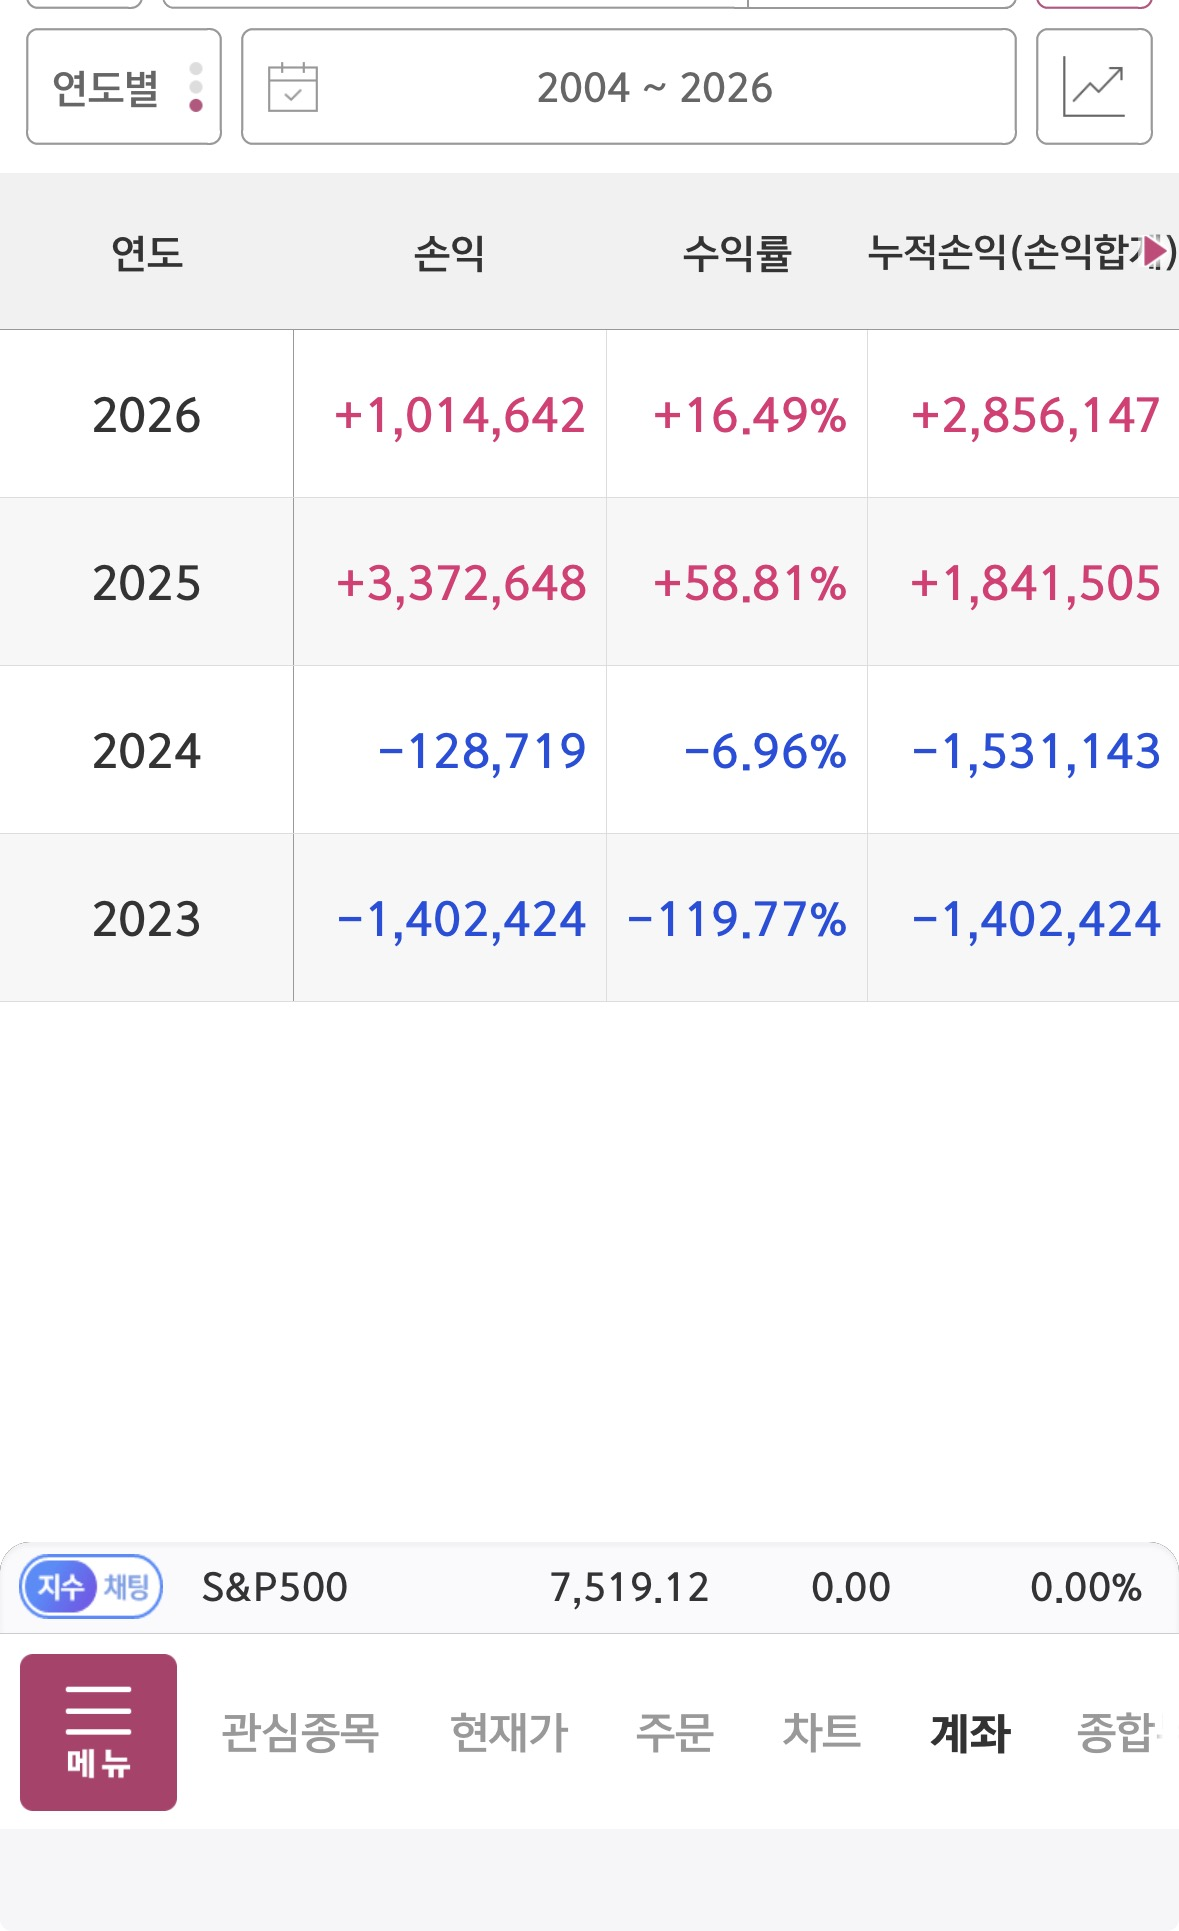Toggle the 지수 index ticker mode
1179x1931 pixels.
tap(60, 1586)
